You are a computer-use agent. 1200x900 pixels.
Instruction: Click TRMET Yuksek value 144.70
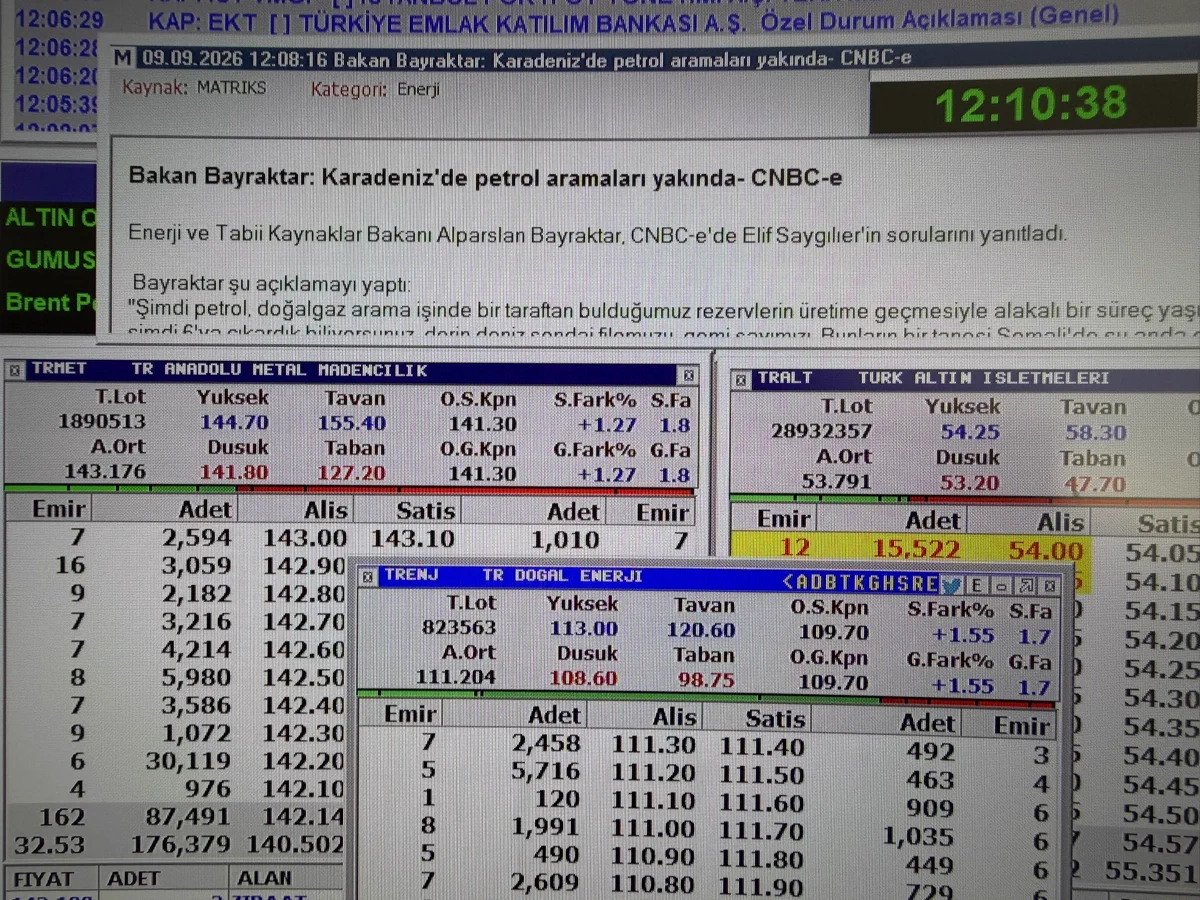coord(234,422)
